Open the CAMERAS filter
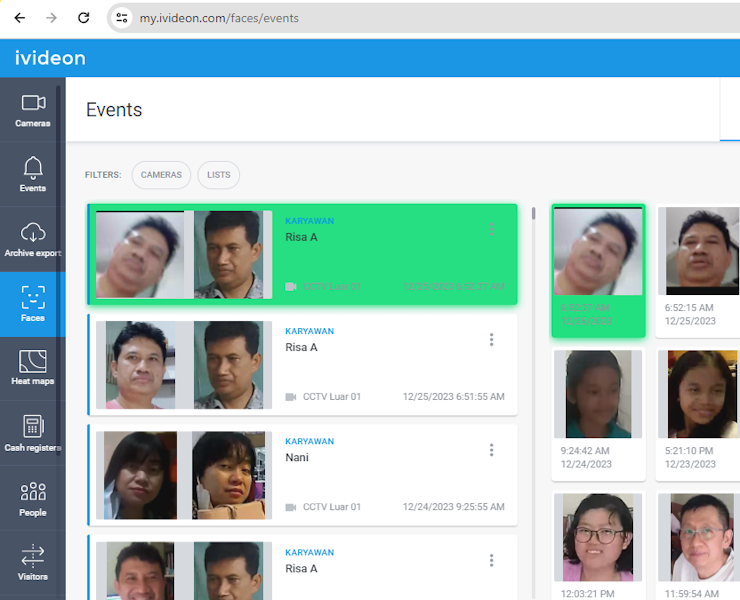This screenshot has width=740, height=600. point(161,175)
